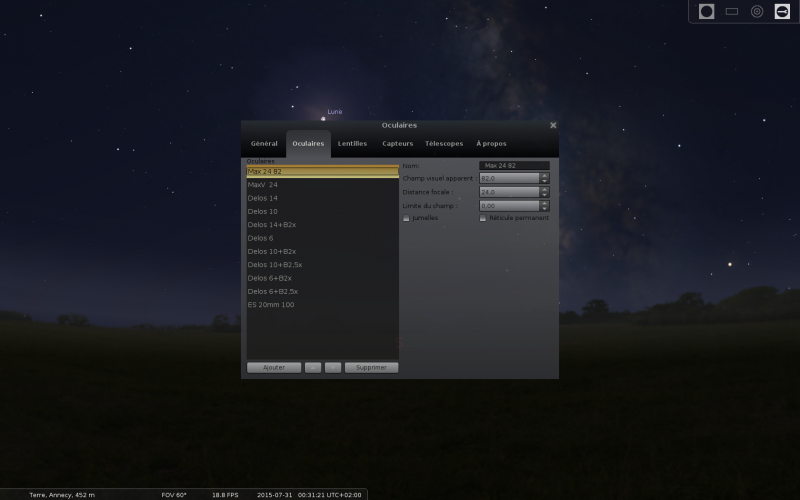This screenshot has height=500, width=800.
Task: Select Delos 14 eyepiece
Action: click(322, 198)
